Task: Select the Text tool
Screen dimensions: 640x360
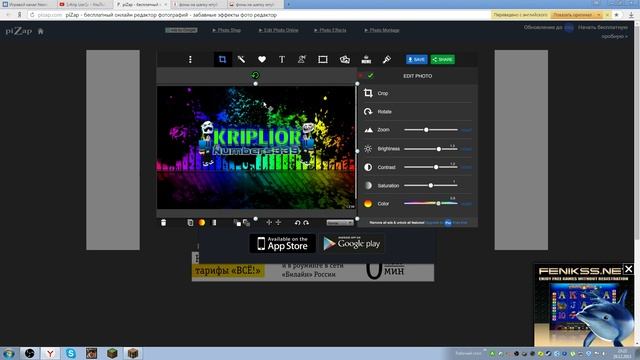Action: pyautogui.click(x=282, y=60)
